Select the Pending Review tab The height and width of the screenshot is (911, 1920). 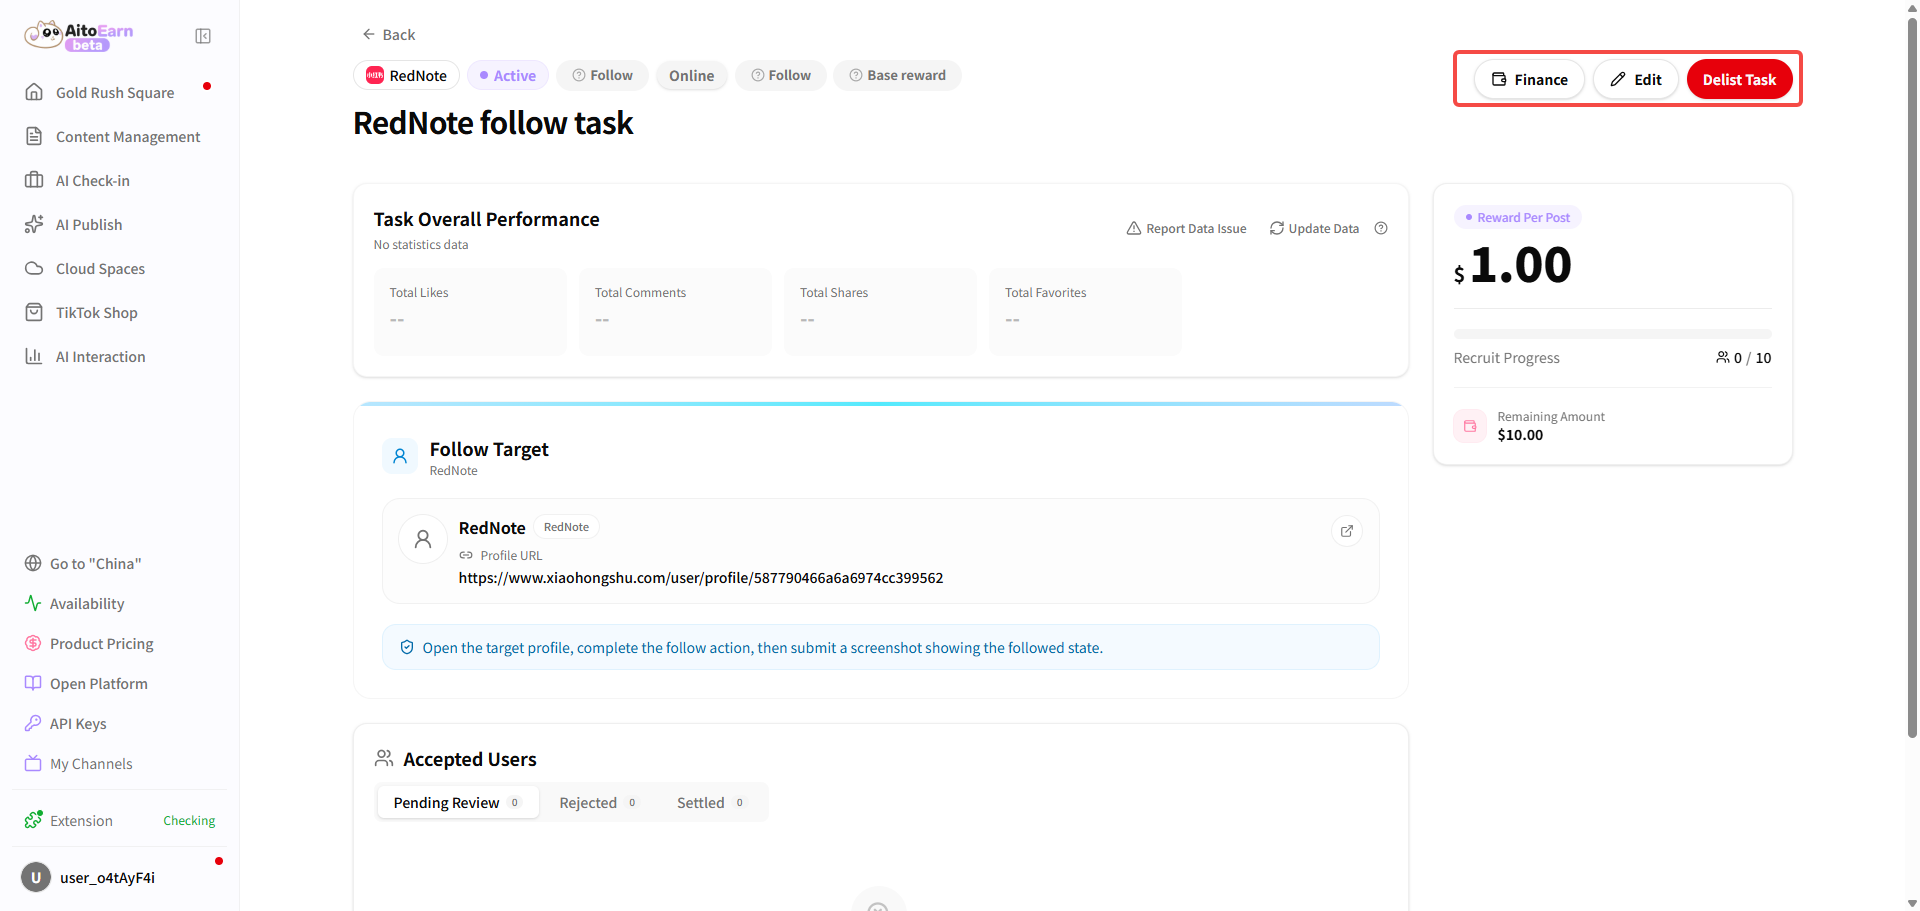[458, 803]
